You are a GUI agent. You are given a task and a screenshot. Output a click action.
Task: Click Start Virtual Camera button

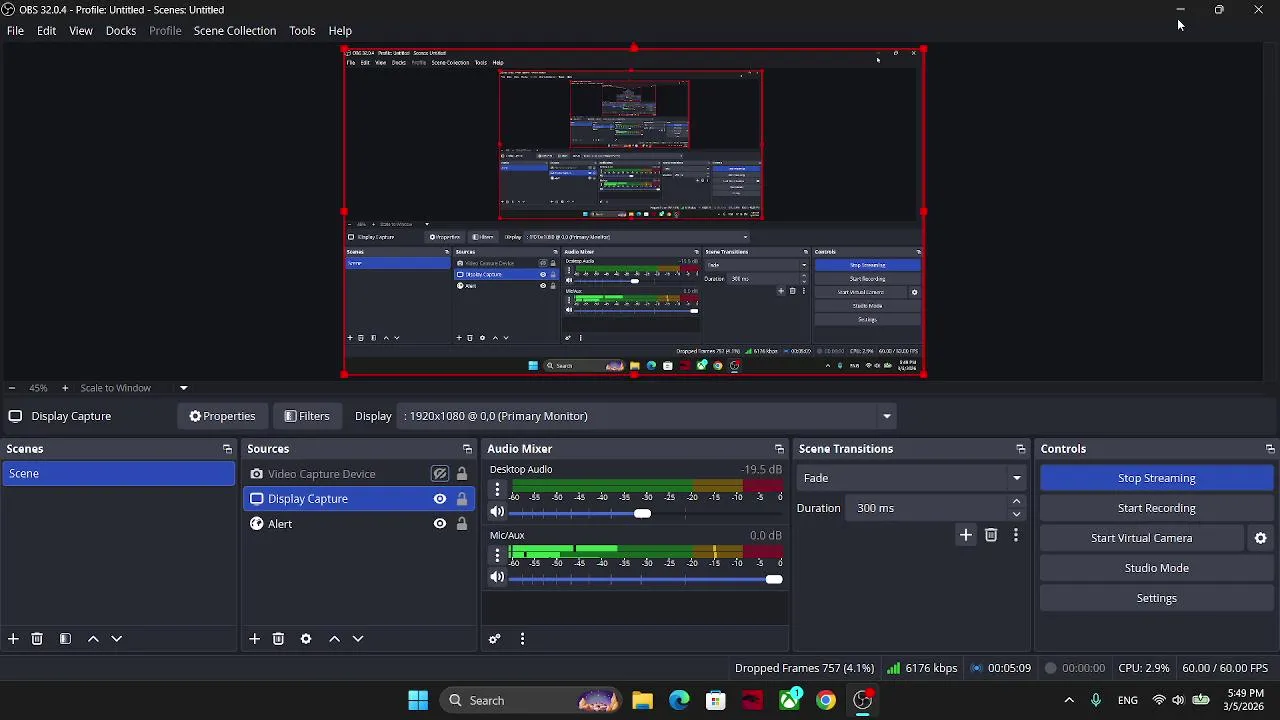(1142, 538)
